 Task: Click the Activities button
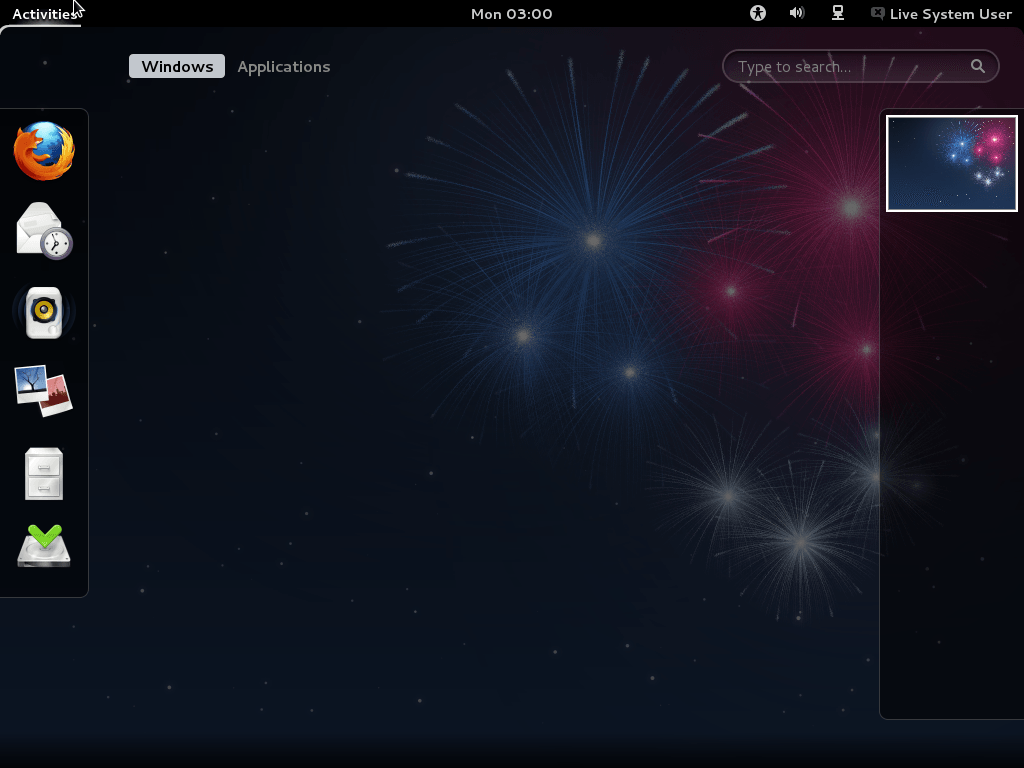(x=44, y=14)
